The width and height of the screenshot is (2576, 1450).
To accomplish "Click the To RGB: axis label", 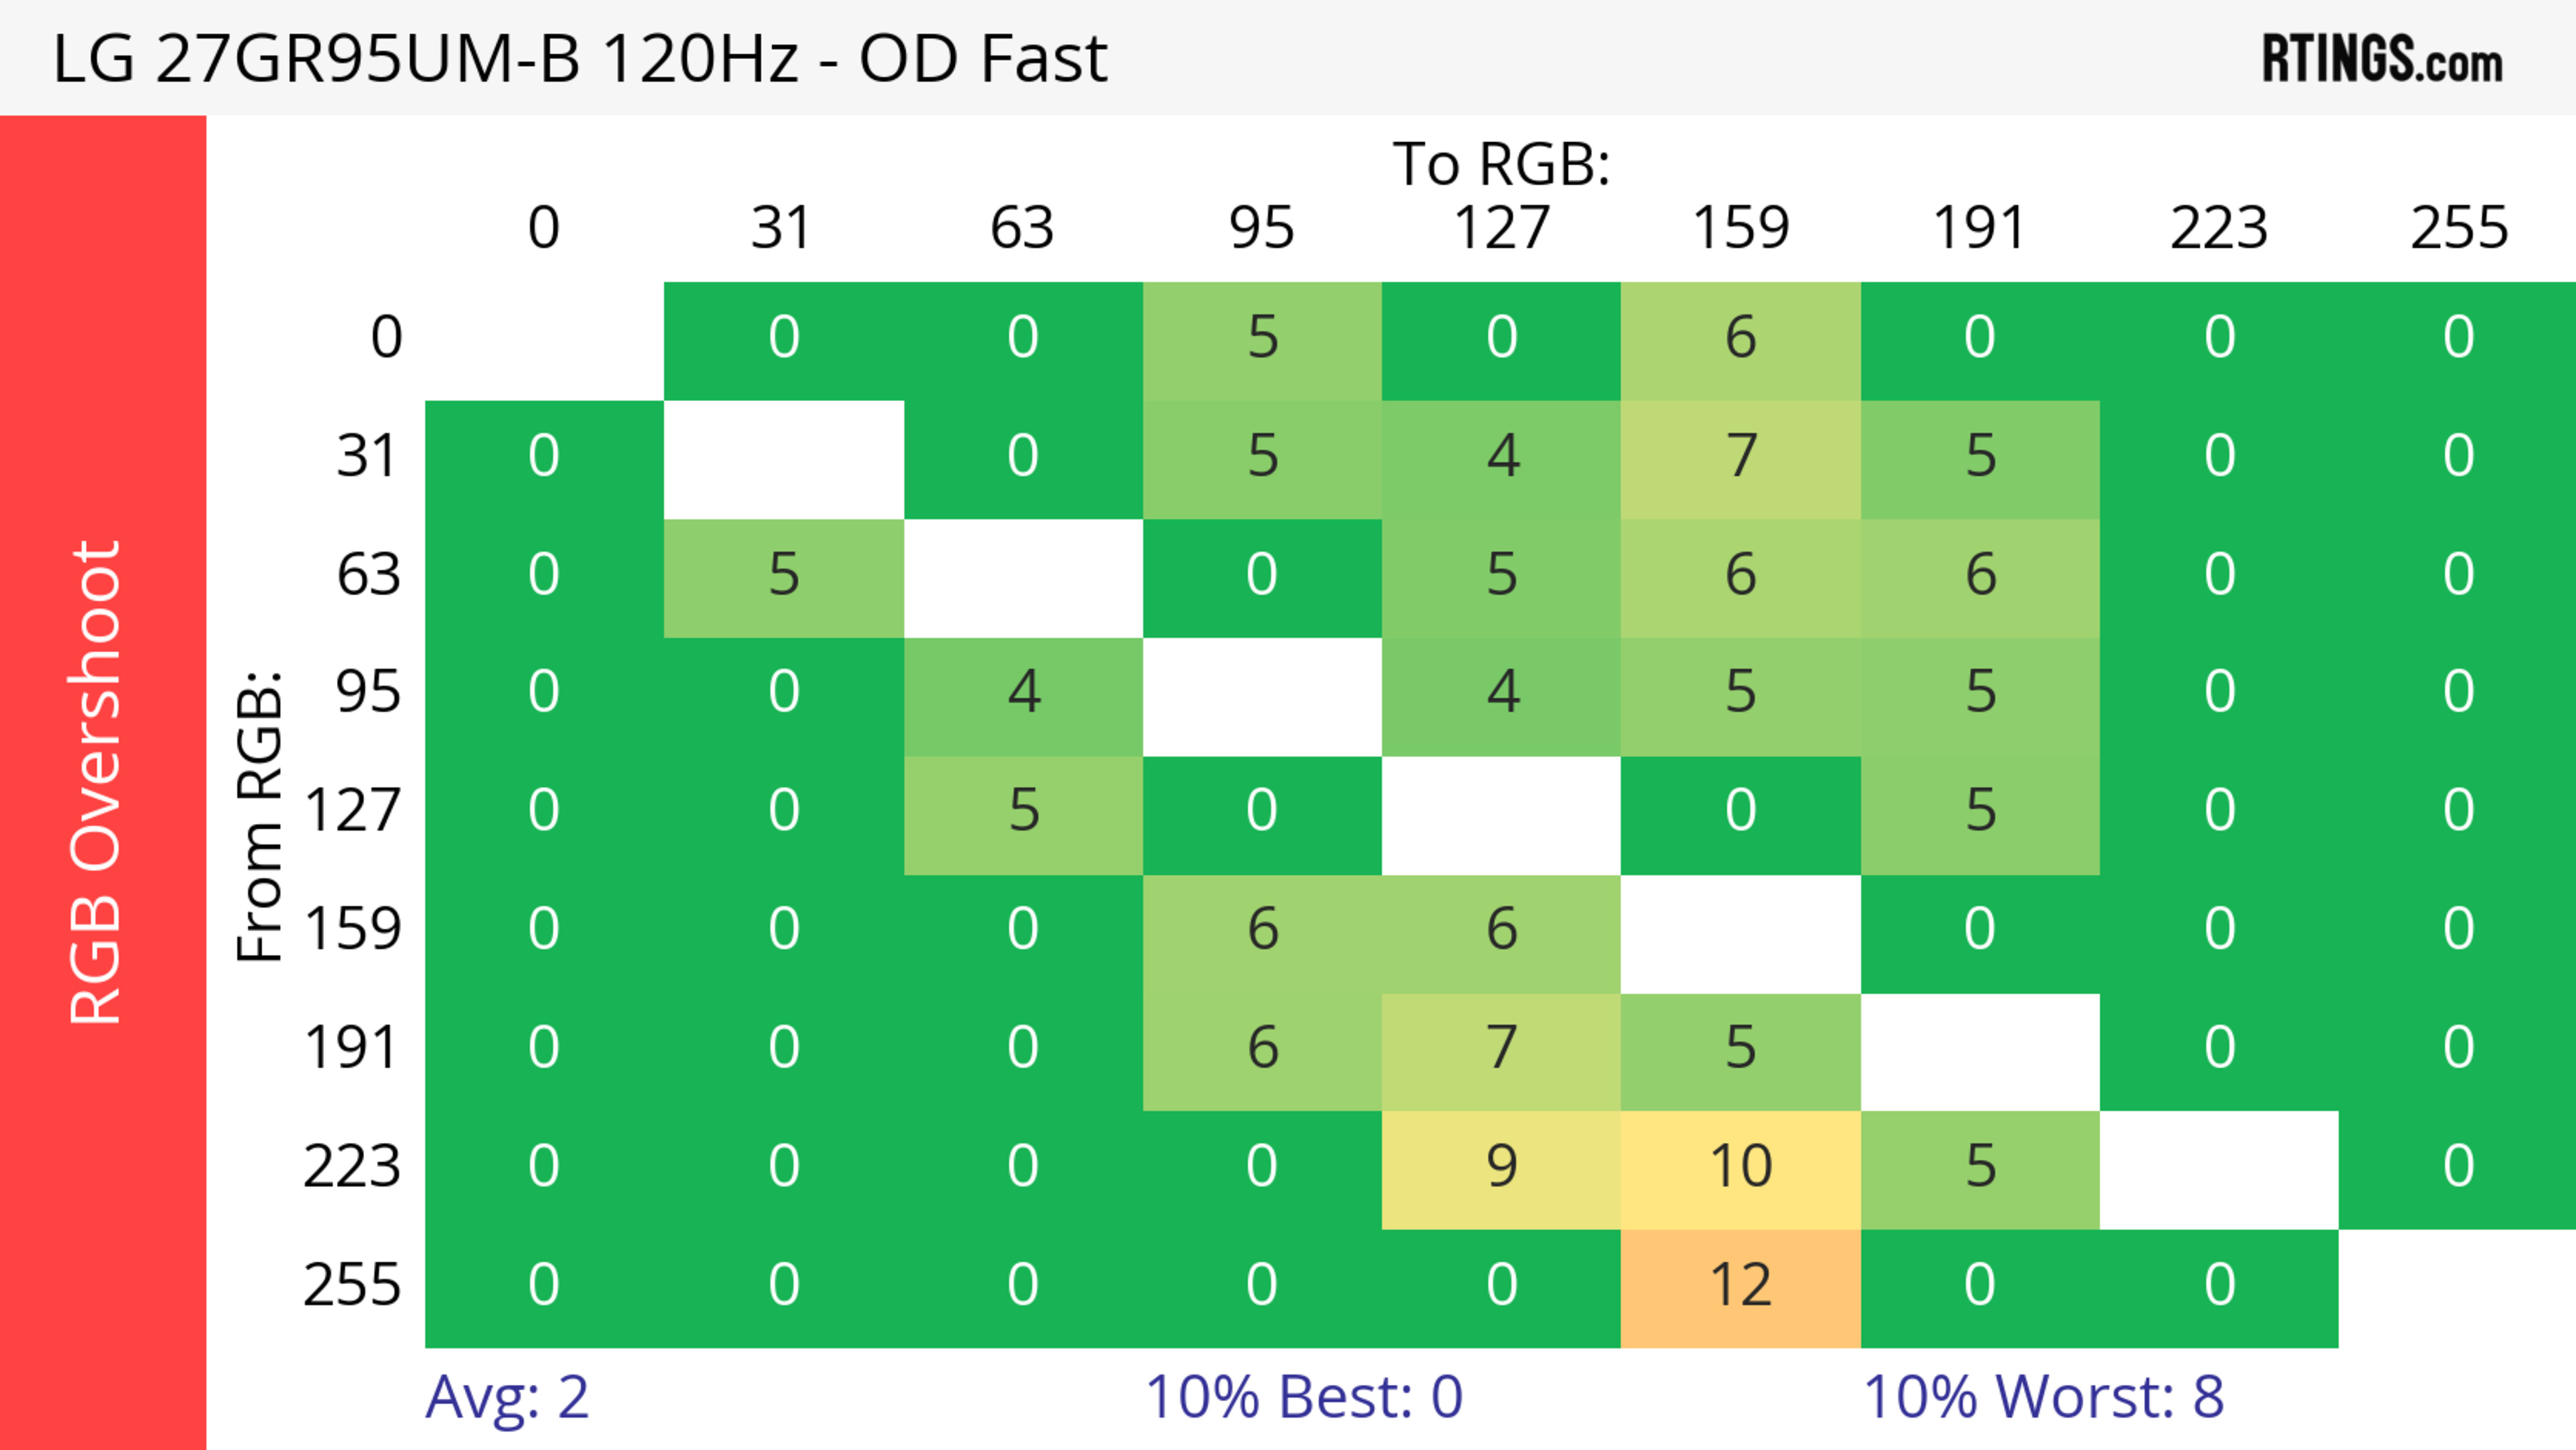I will point(1501,164).
